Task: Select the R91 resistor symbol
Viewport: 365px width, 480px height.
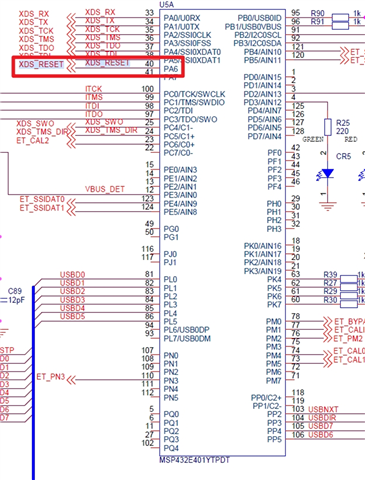Action: 340,25
